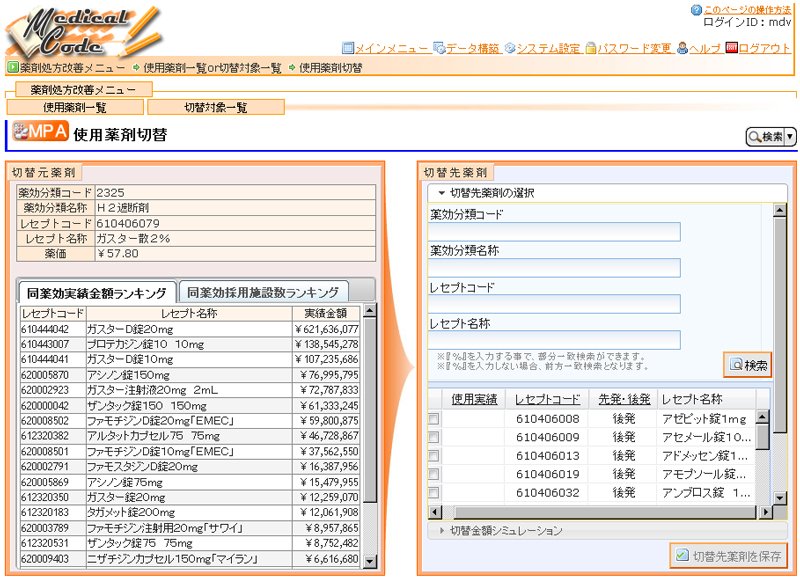This screenshot has width=800, height=578.
Task: Click the orange 検索 button with magnifier
Action: coord(747,365)
